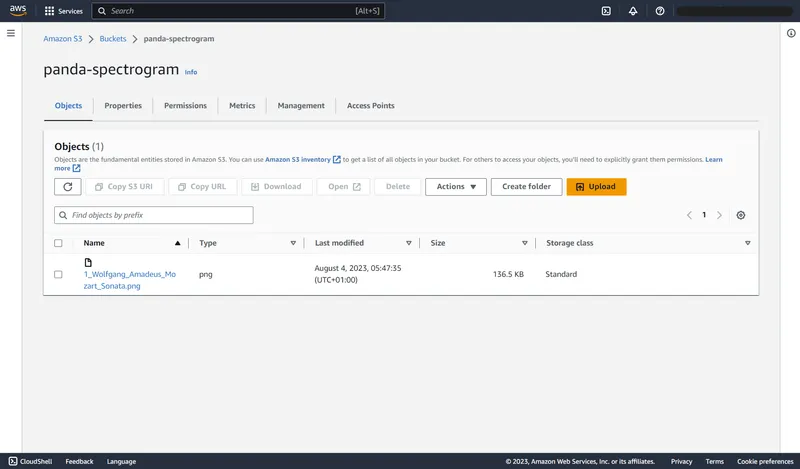800x469 pixels.
Task: Open the Actions dropdown
Action: (x=456, y=187)
